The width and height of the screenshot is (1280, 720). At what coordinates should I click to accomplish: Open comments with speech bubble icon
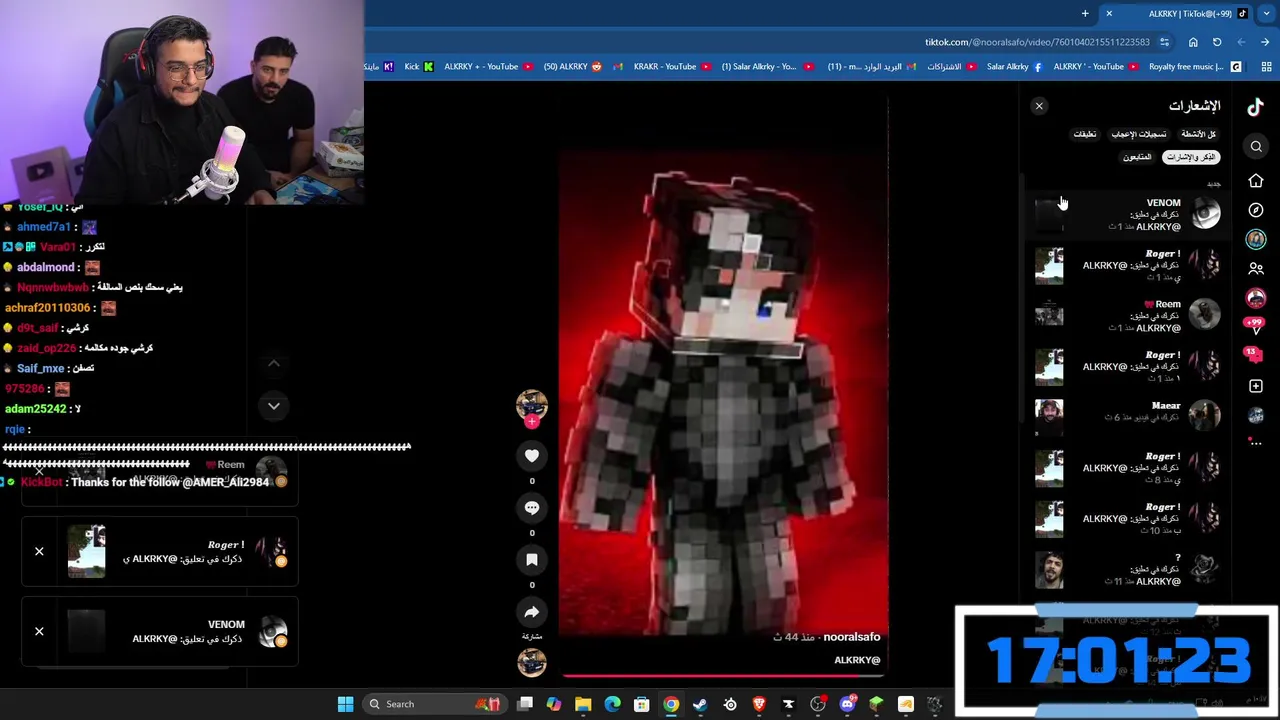point(532,508)
